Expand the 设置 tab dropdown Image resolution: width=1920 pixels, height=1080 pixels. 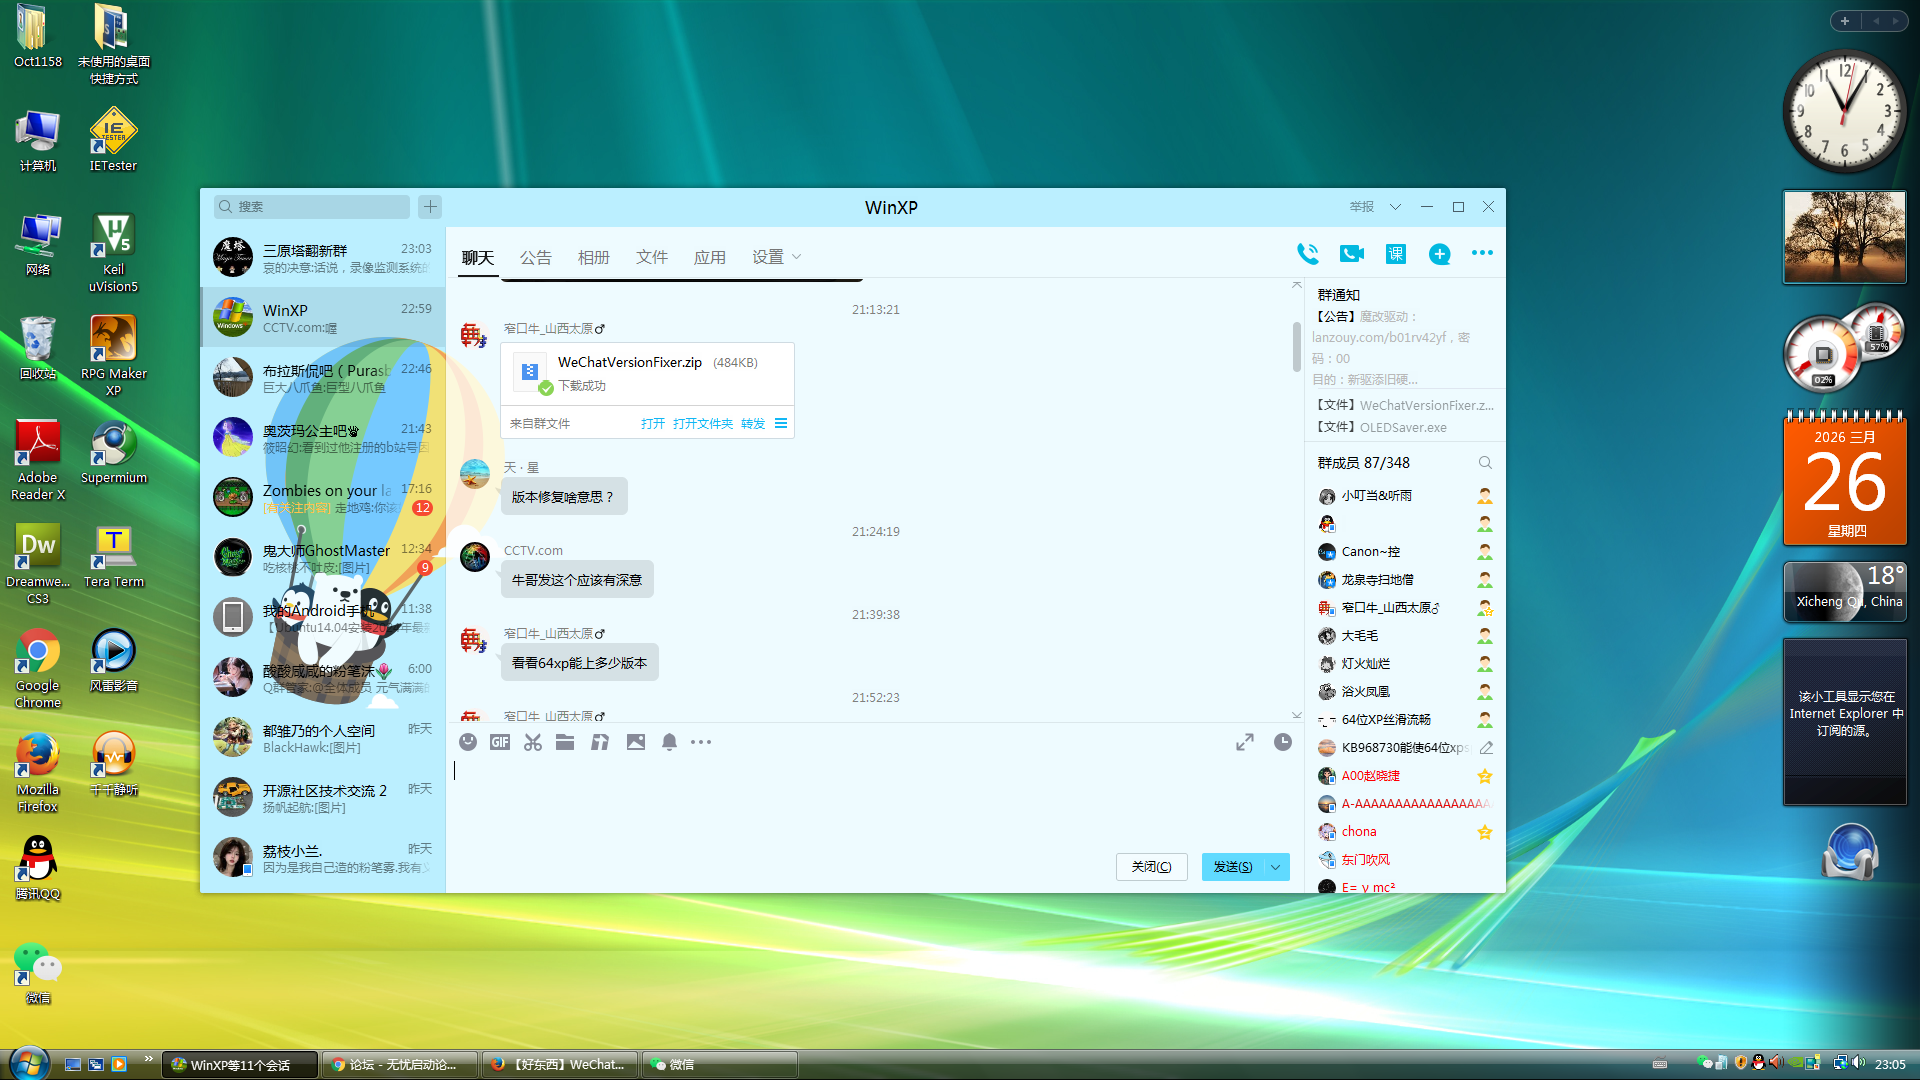tap(797, 257)
